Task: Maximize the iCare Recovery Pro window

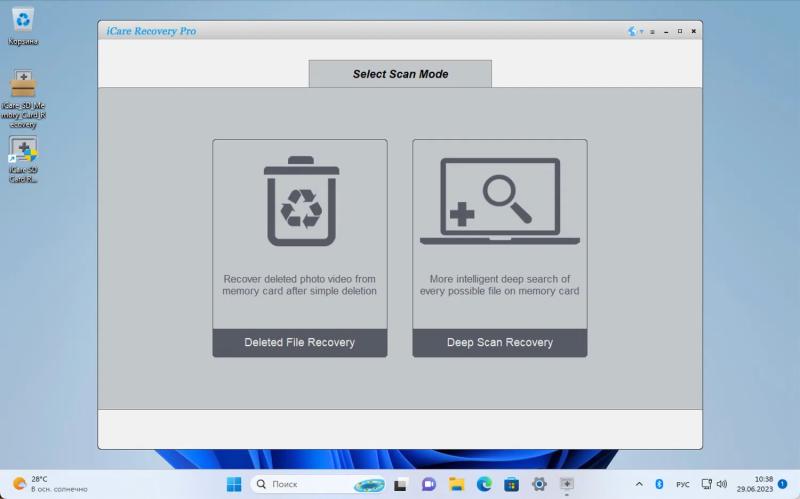Action: [680, 31]
